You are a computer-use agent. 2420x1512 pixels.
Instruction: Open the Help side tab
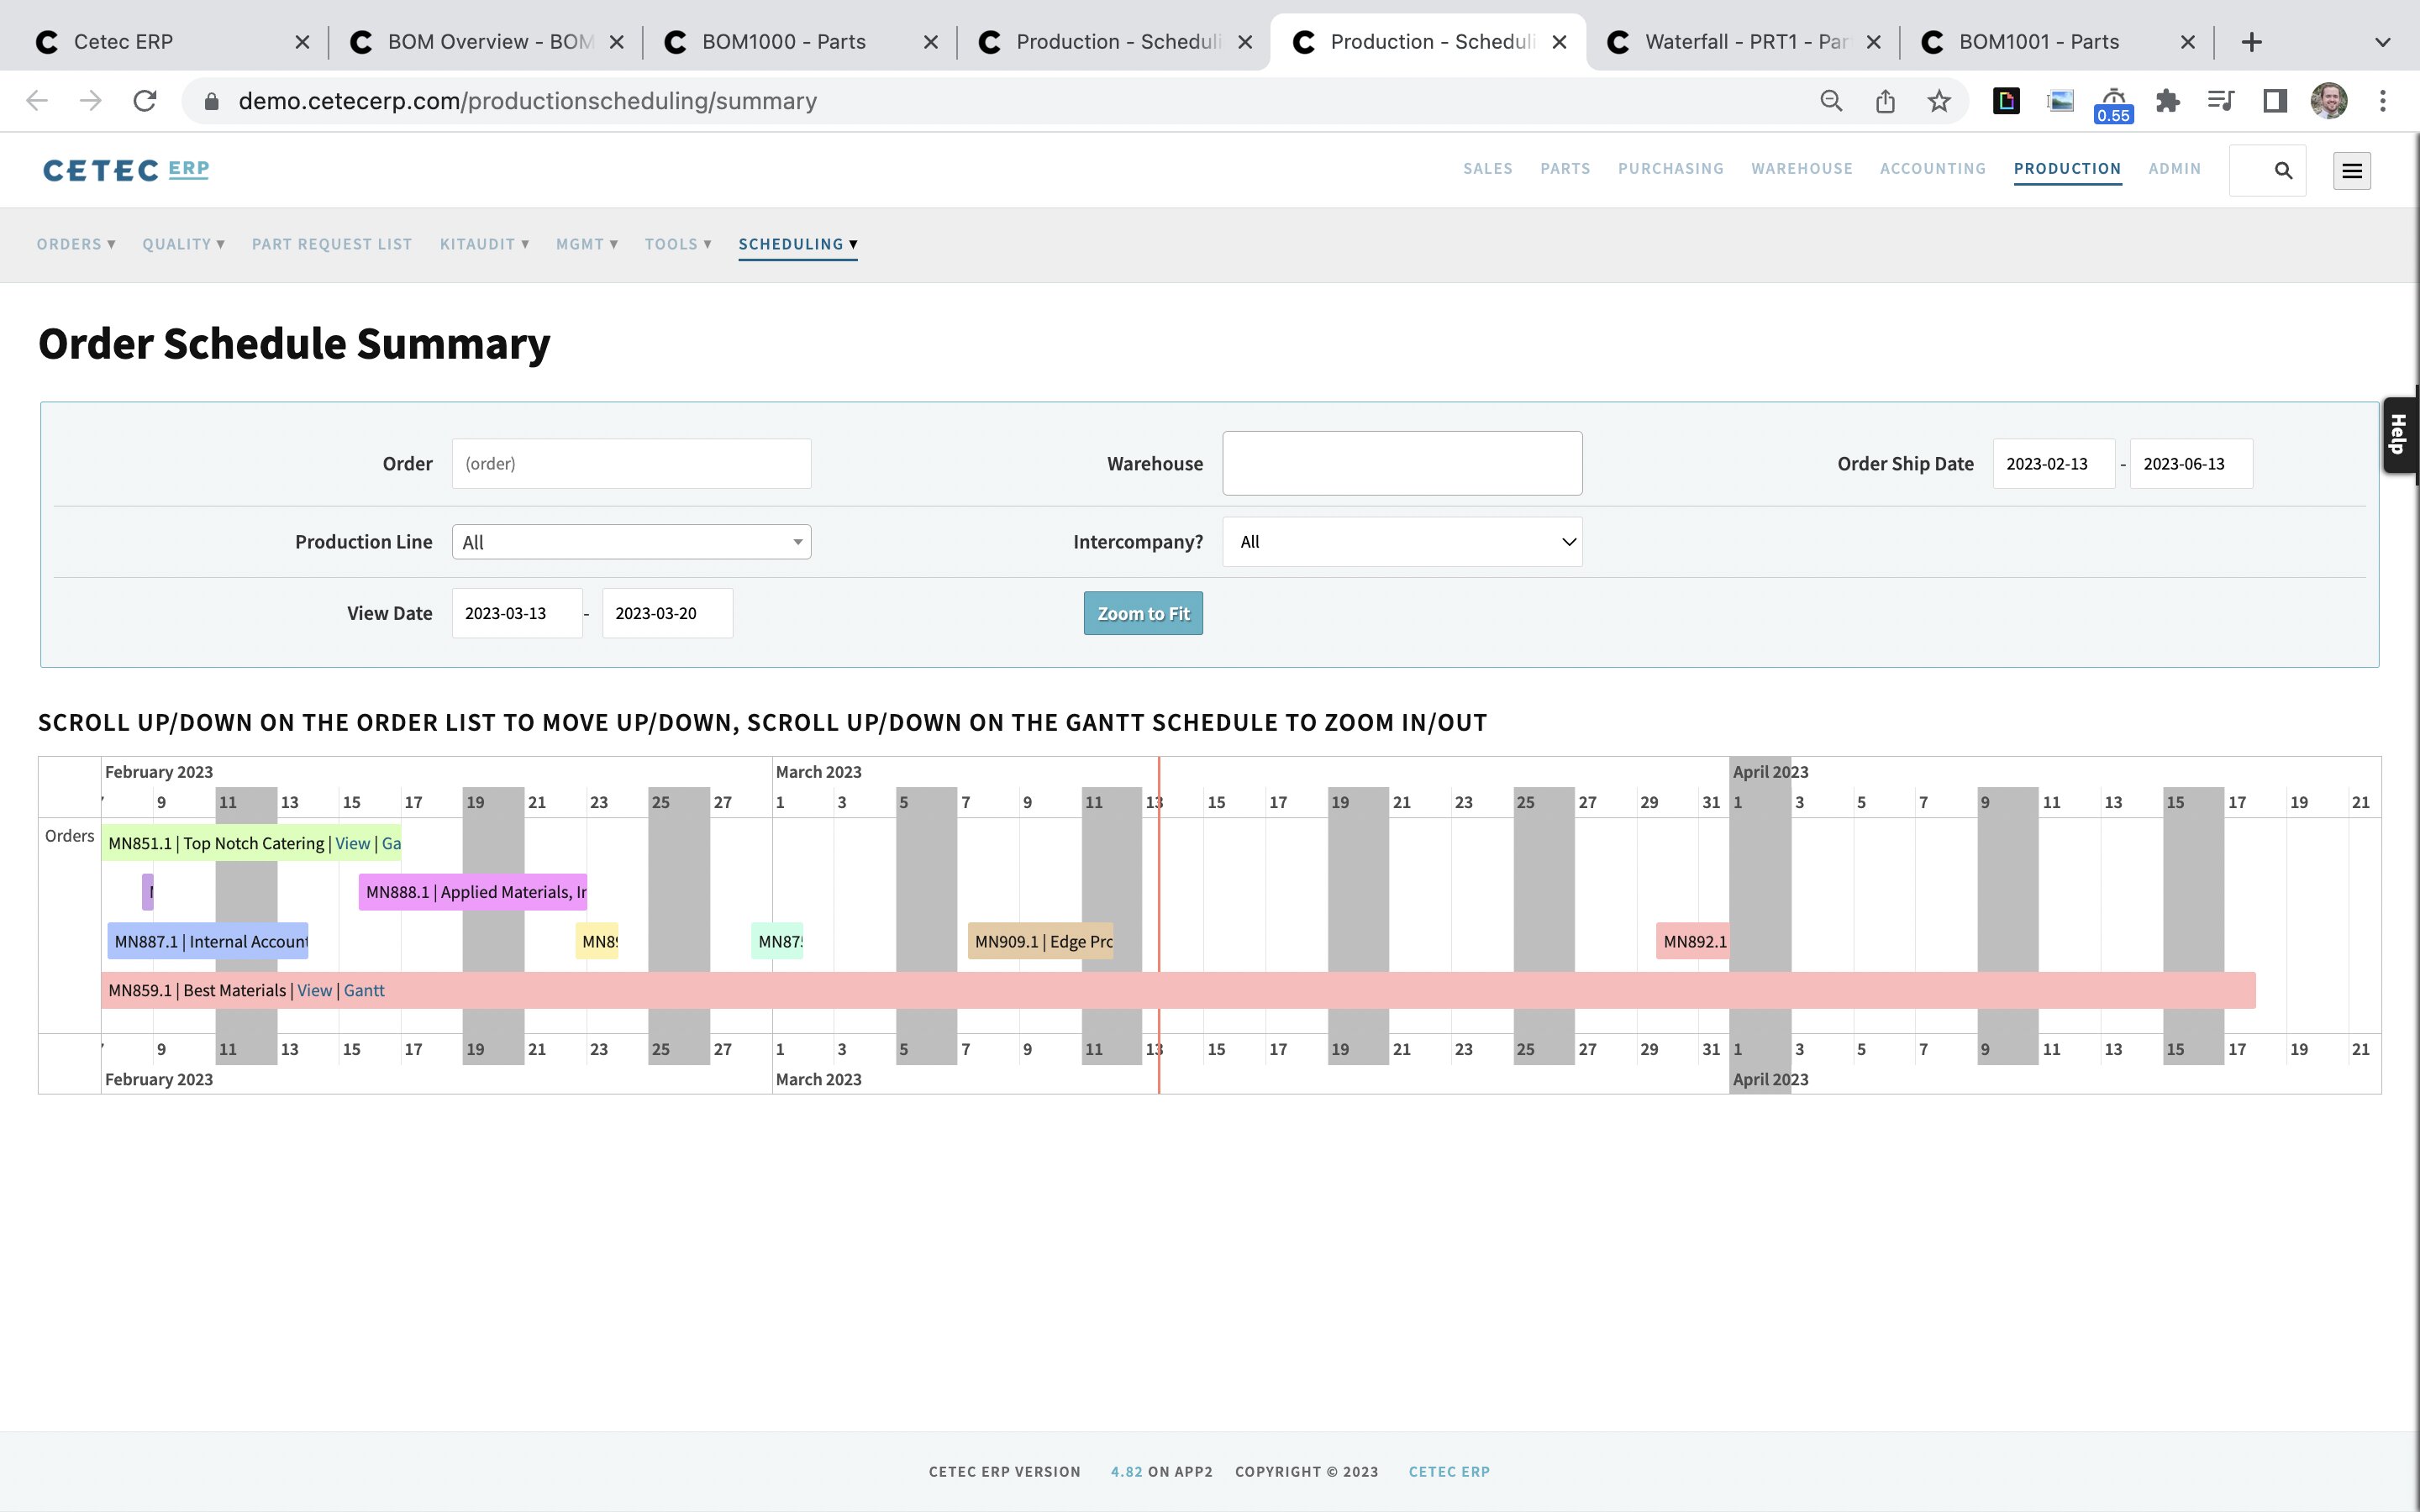click(x=2398, y=434)
